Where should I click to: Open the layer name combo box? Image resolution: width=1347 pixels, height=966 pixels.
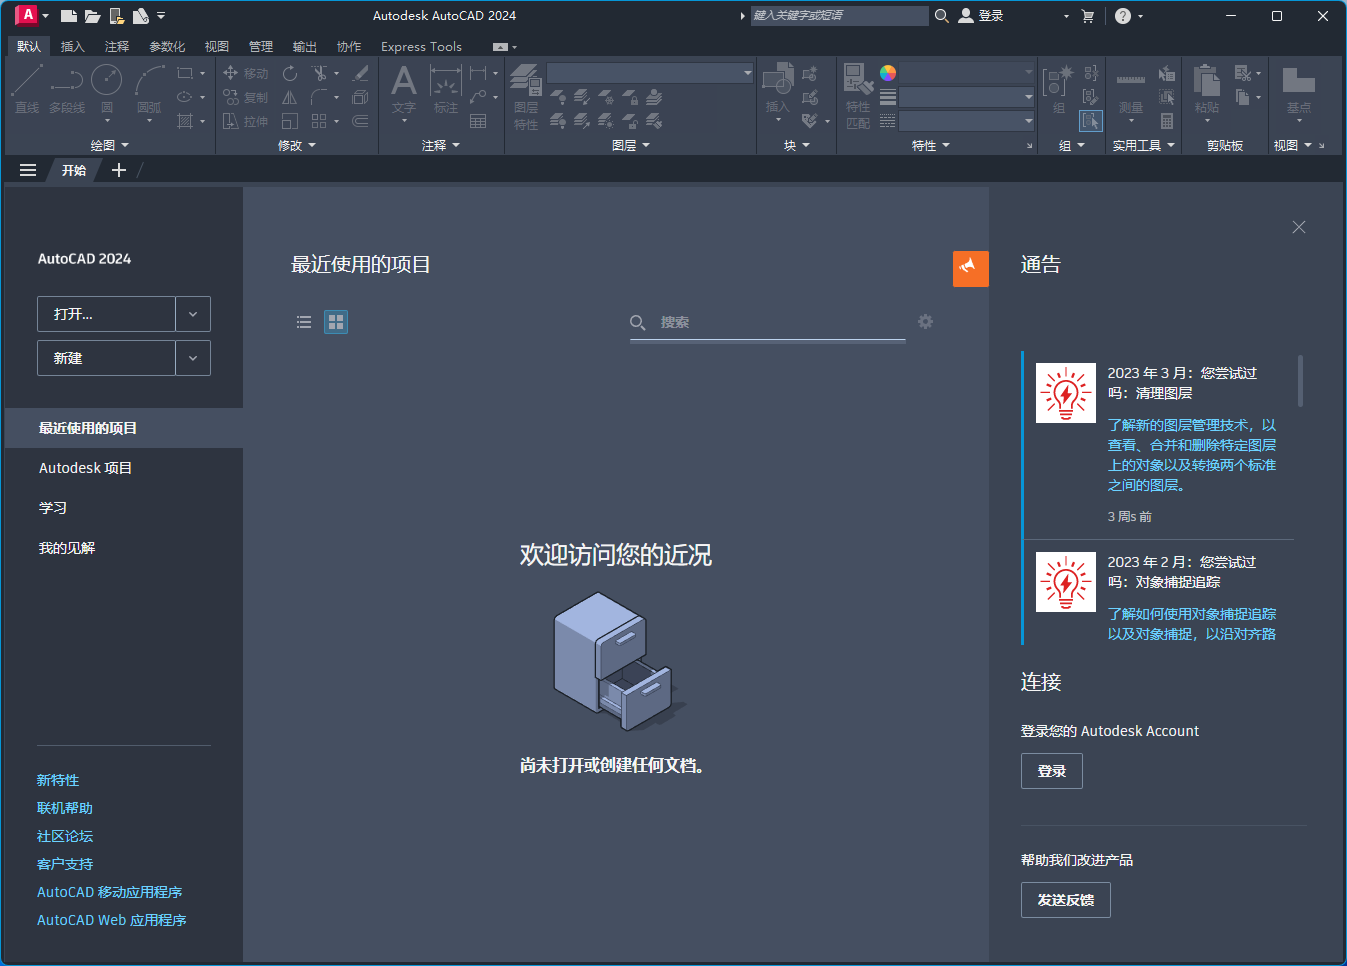[651, 73]
